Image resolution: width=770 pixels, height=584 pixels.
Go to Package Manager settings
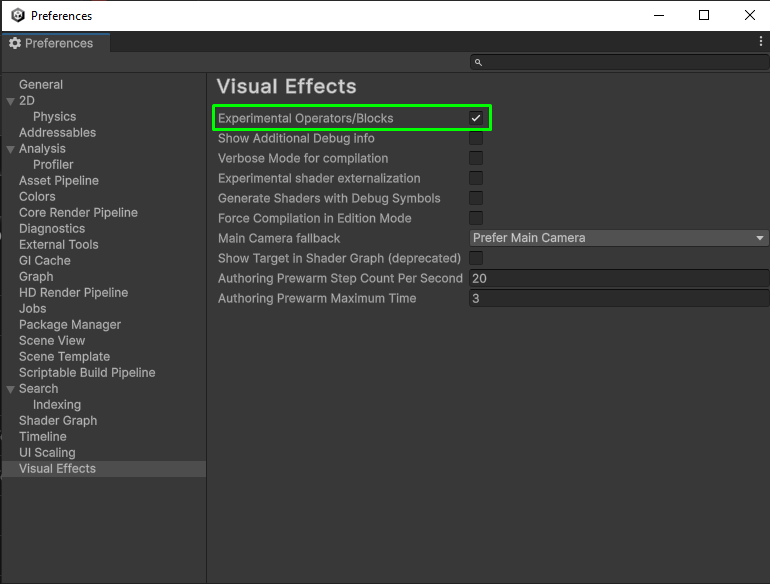point(70,325)
